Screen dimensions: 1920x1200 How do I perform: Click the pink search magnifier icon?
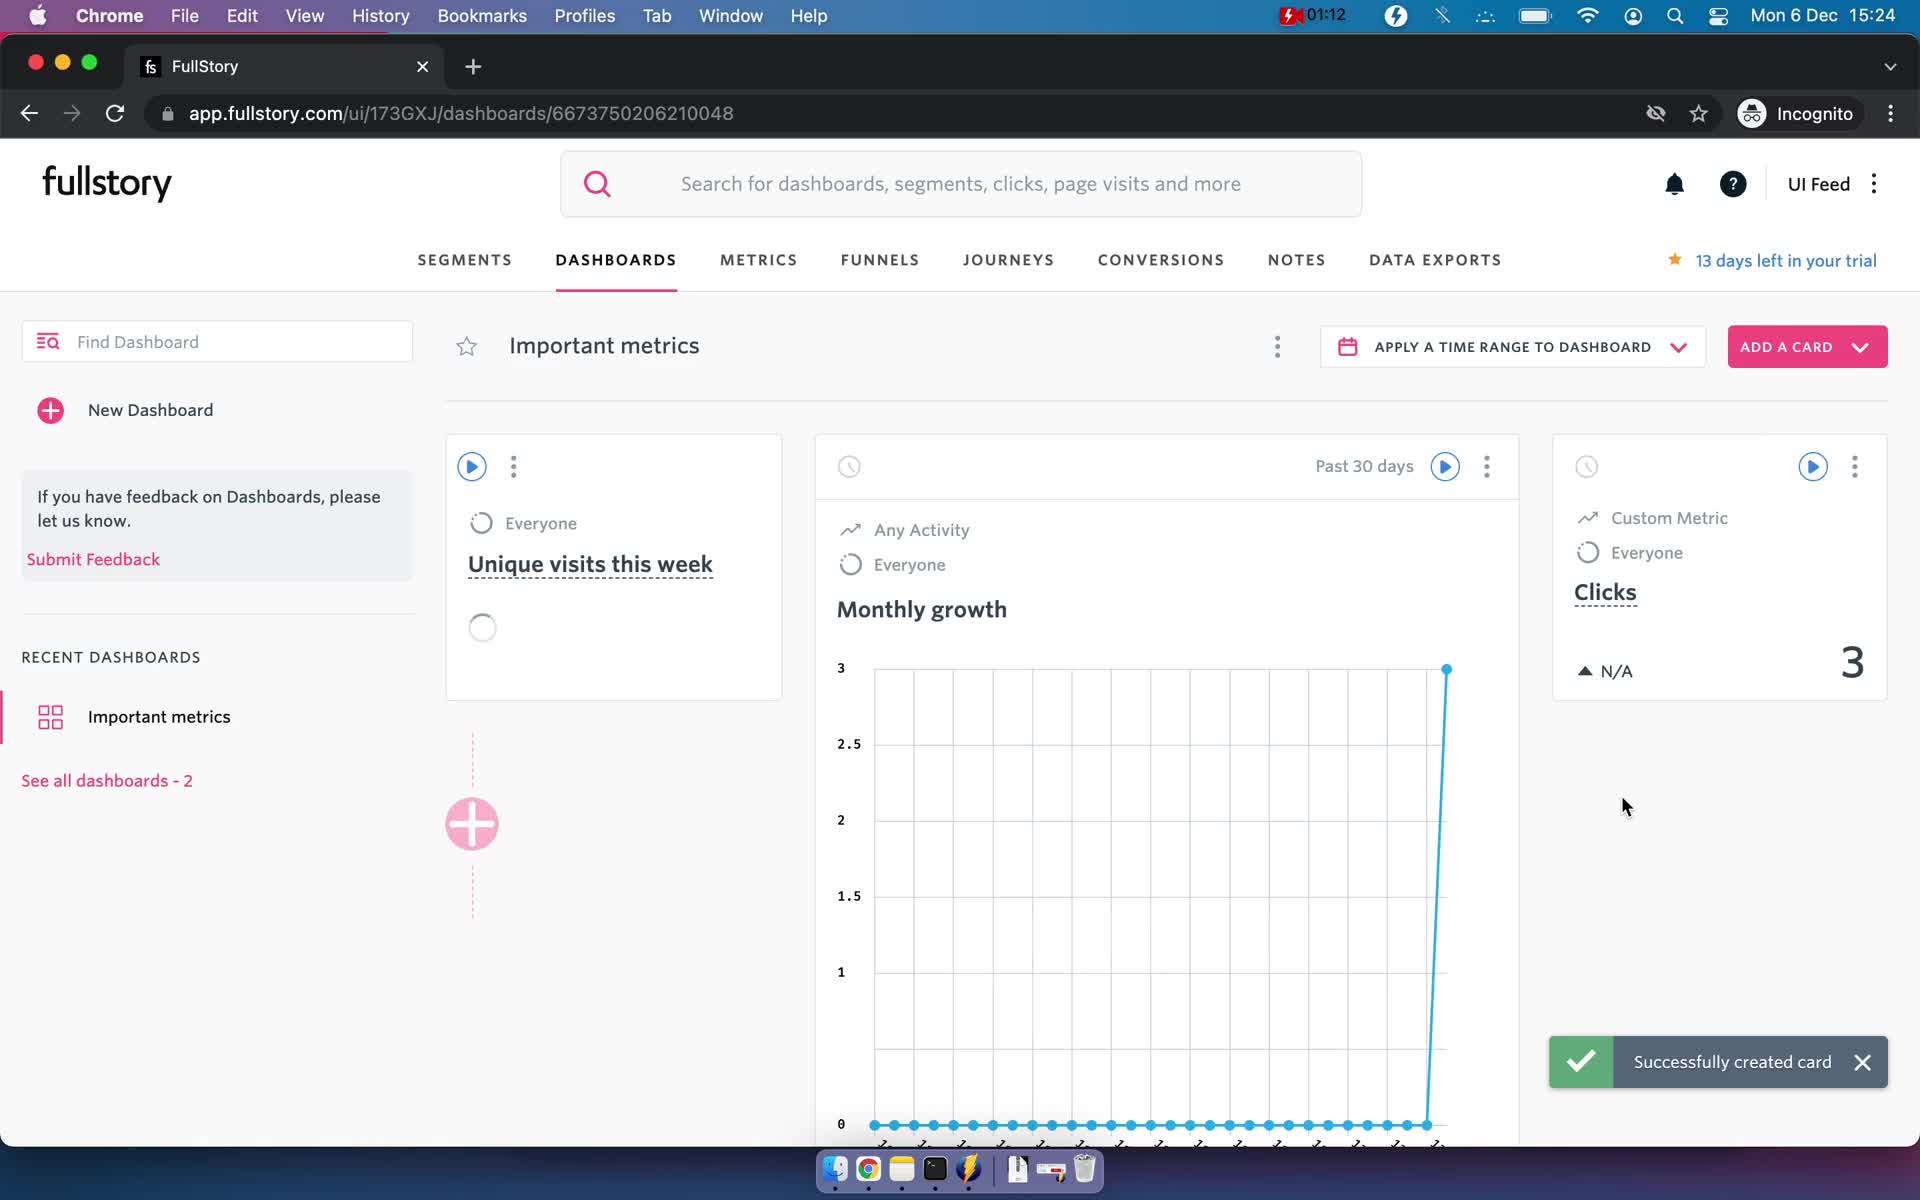point(597,184)
